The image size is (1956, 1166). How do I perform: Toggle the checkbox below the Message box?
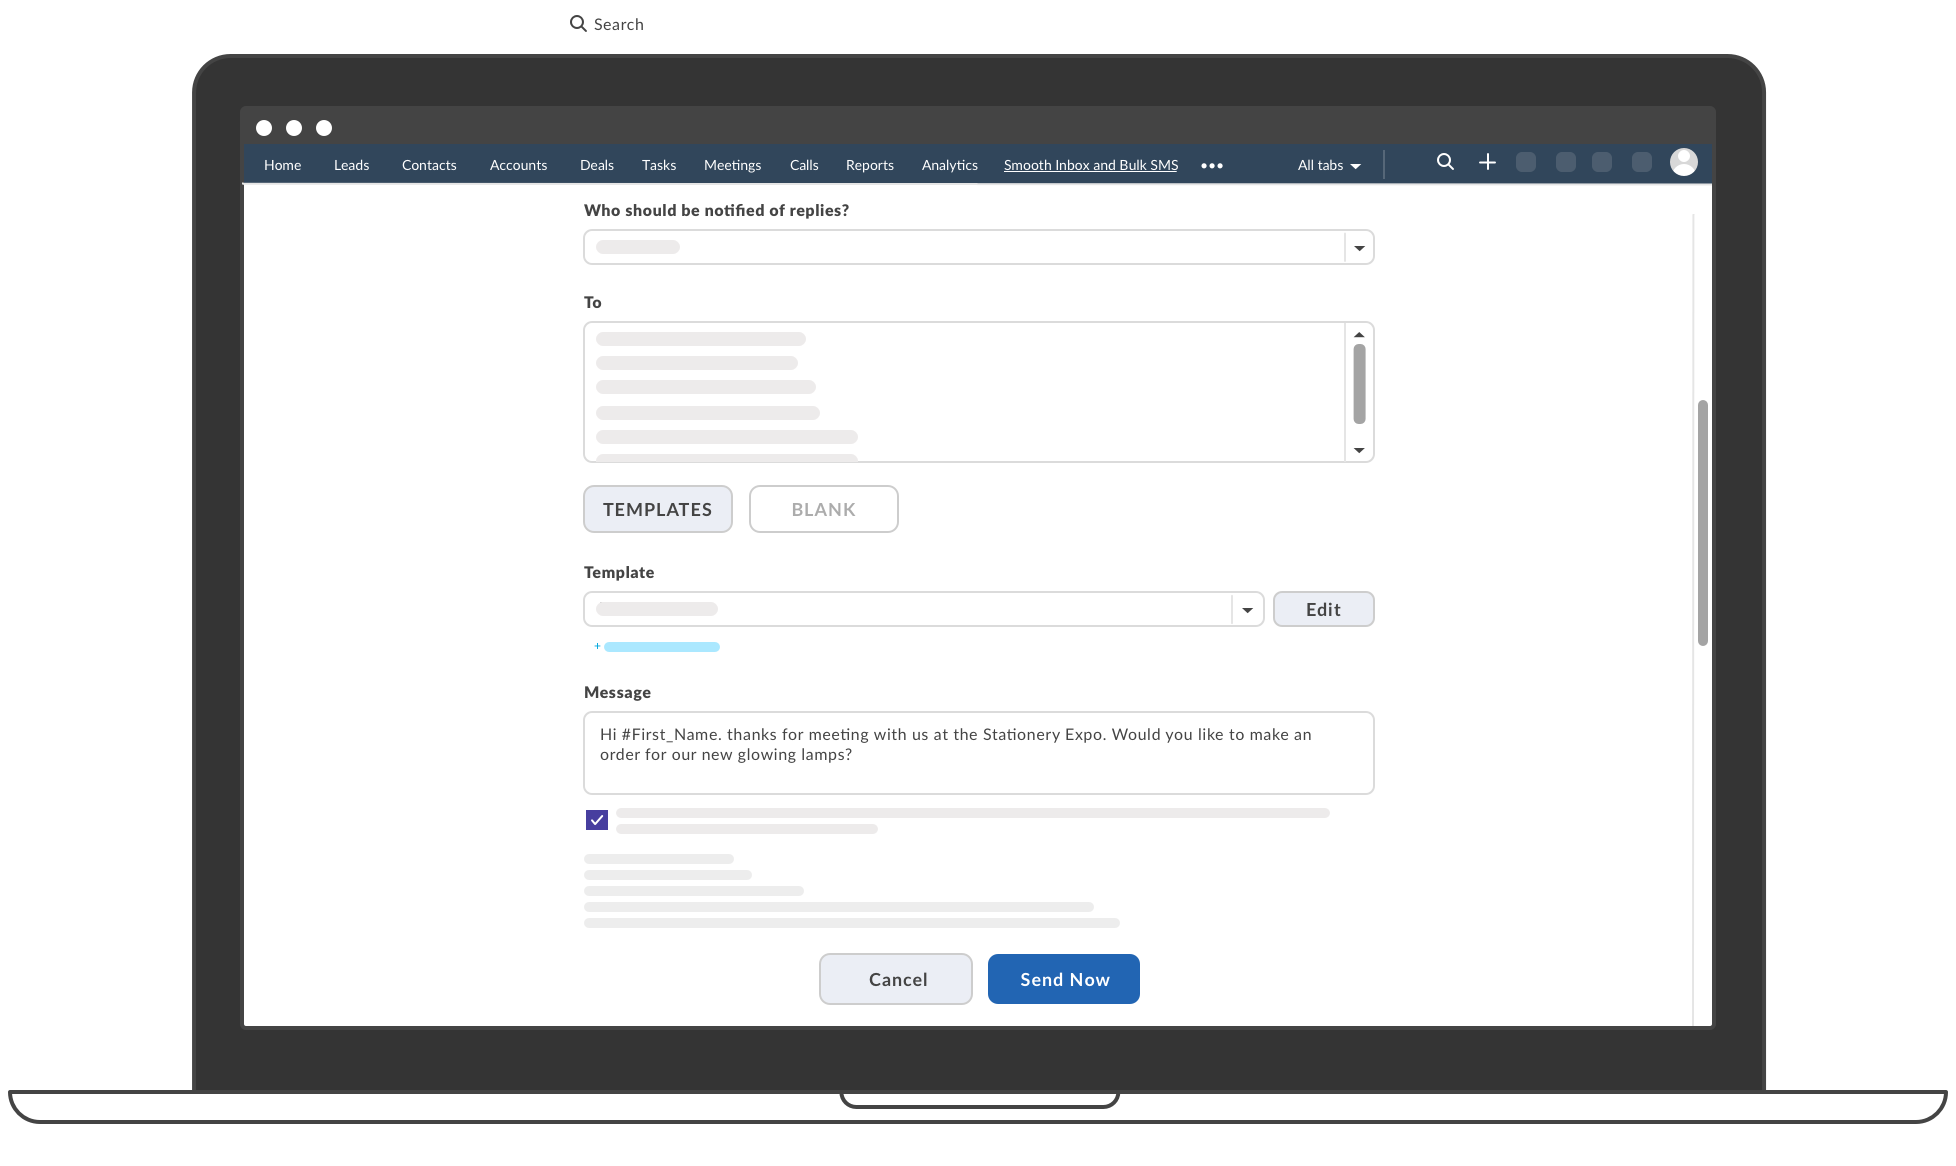[597, 820]
